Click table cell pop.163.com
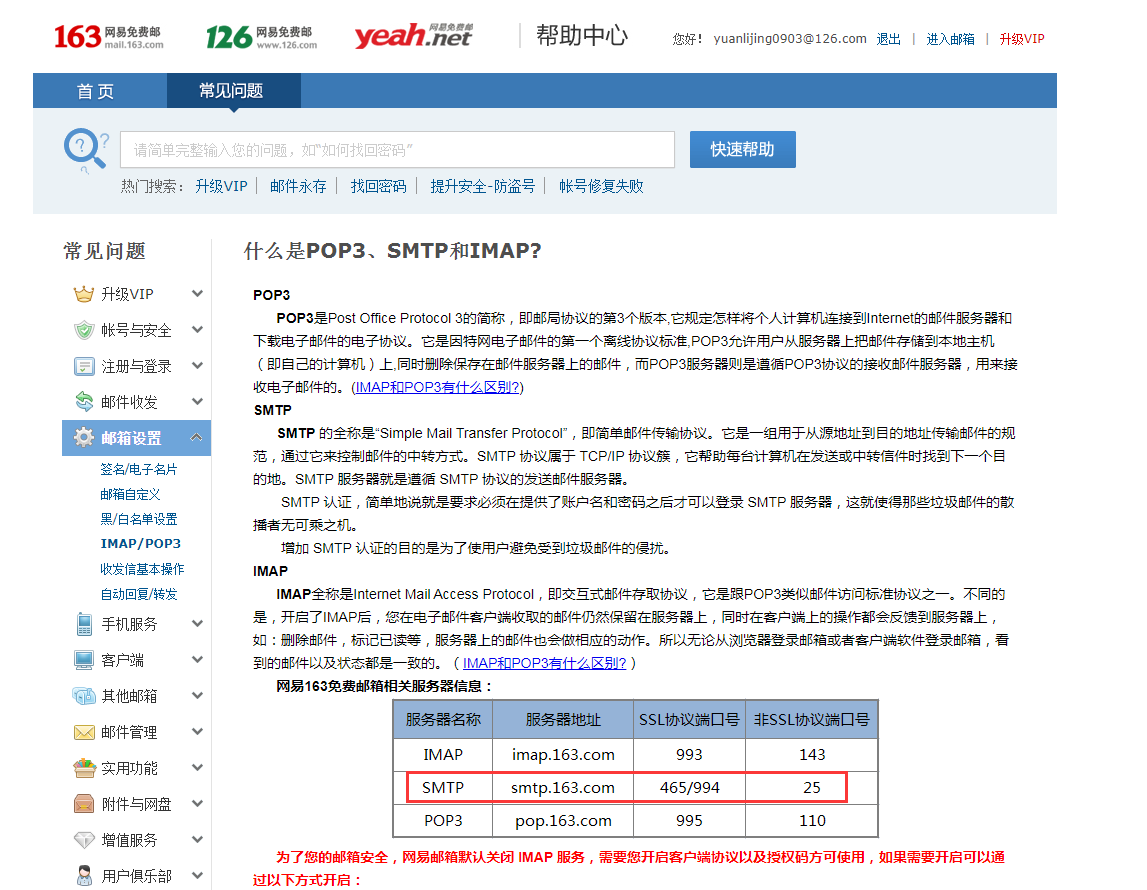This screenshot has width=1147, height=890. point(563,821)
